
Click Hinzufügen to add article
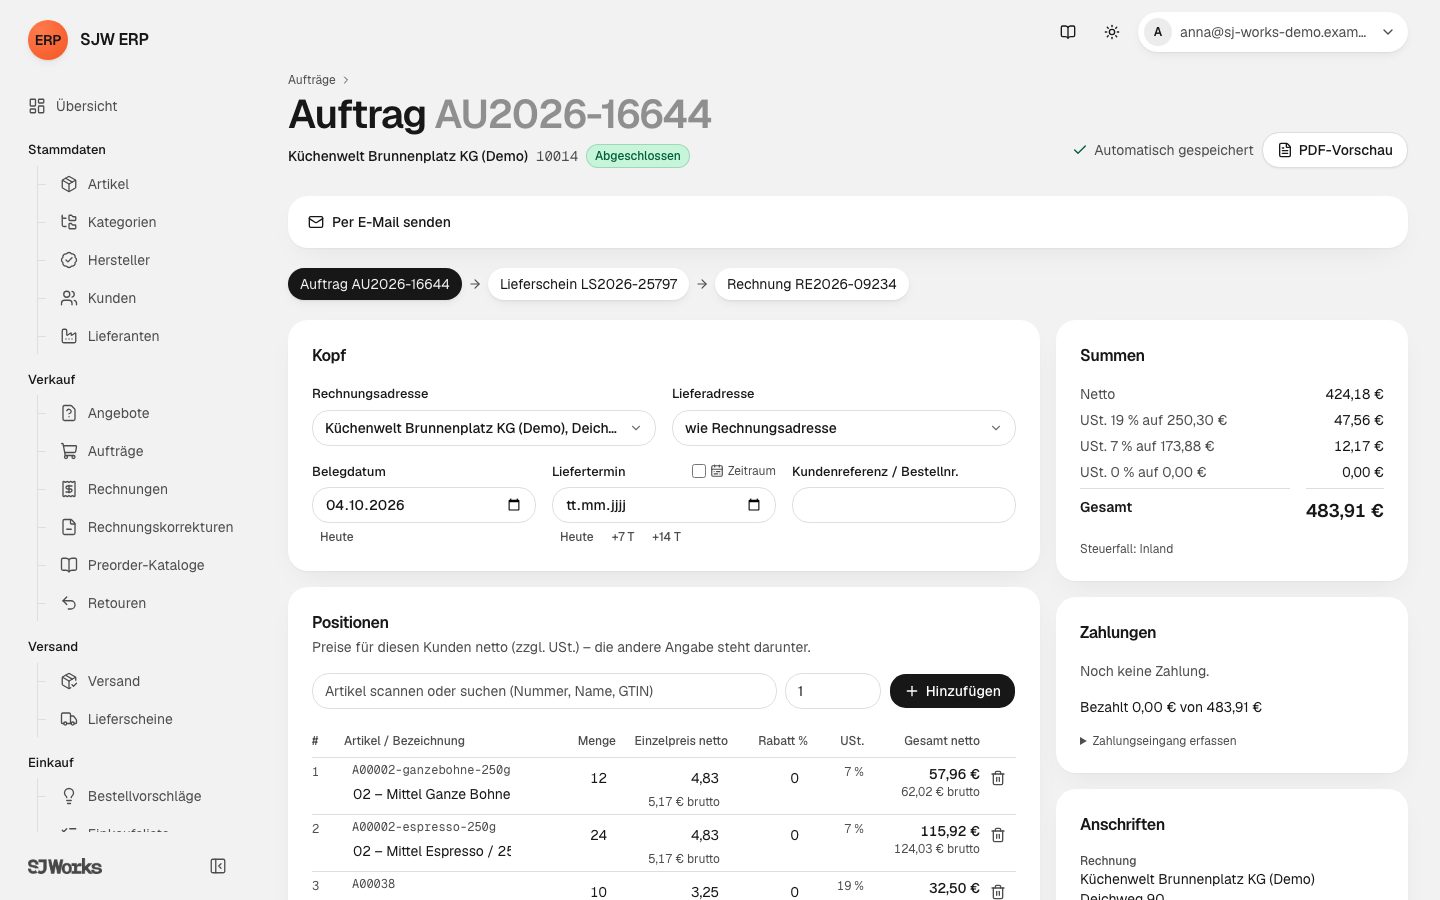pyautogui.click(x=952, y=691)
